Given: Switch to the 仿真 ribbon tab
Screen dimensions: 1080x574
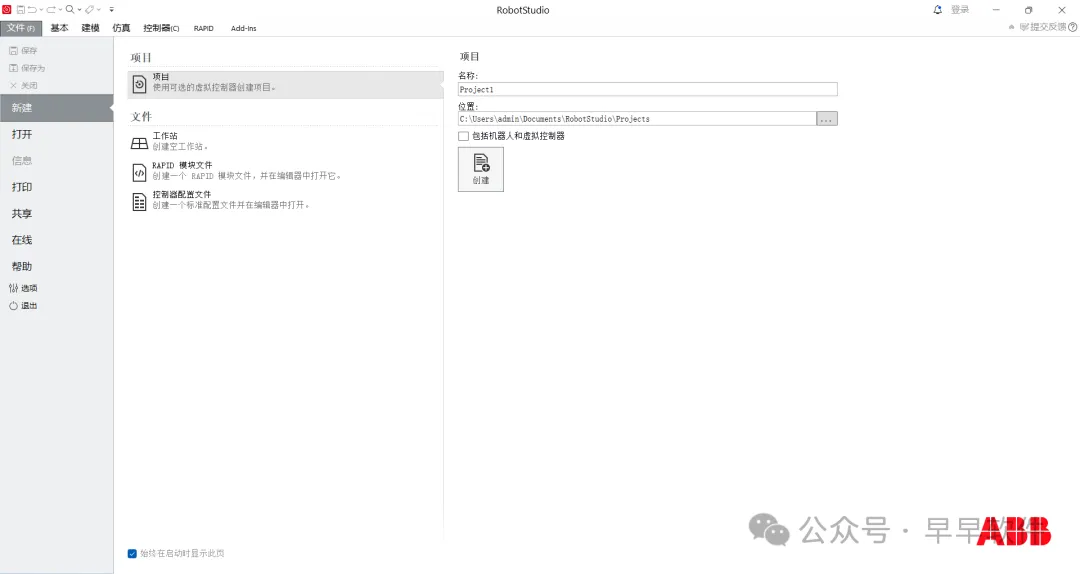Looking at the screenshot, I should tap(121, 28).
